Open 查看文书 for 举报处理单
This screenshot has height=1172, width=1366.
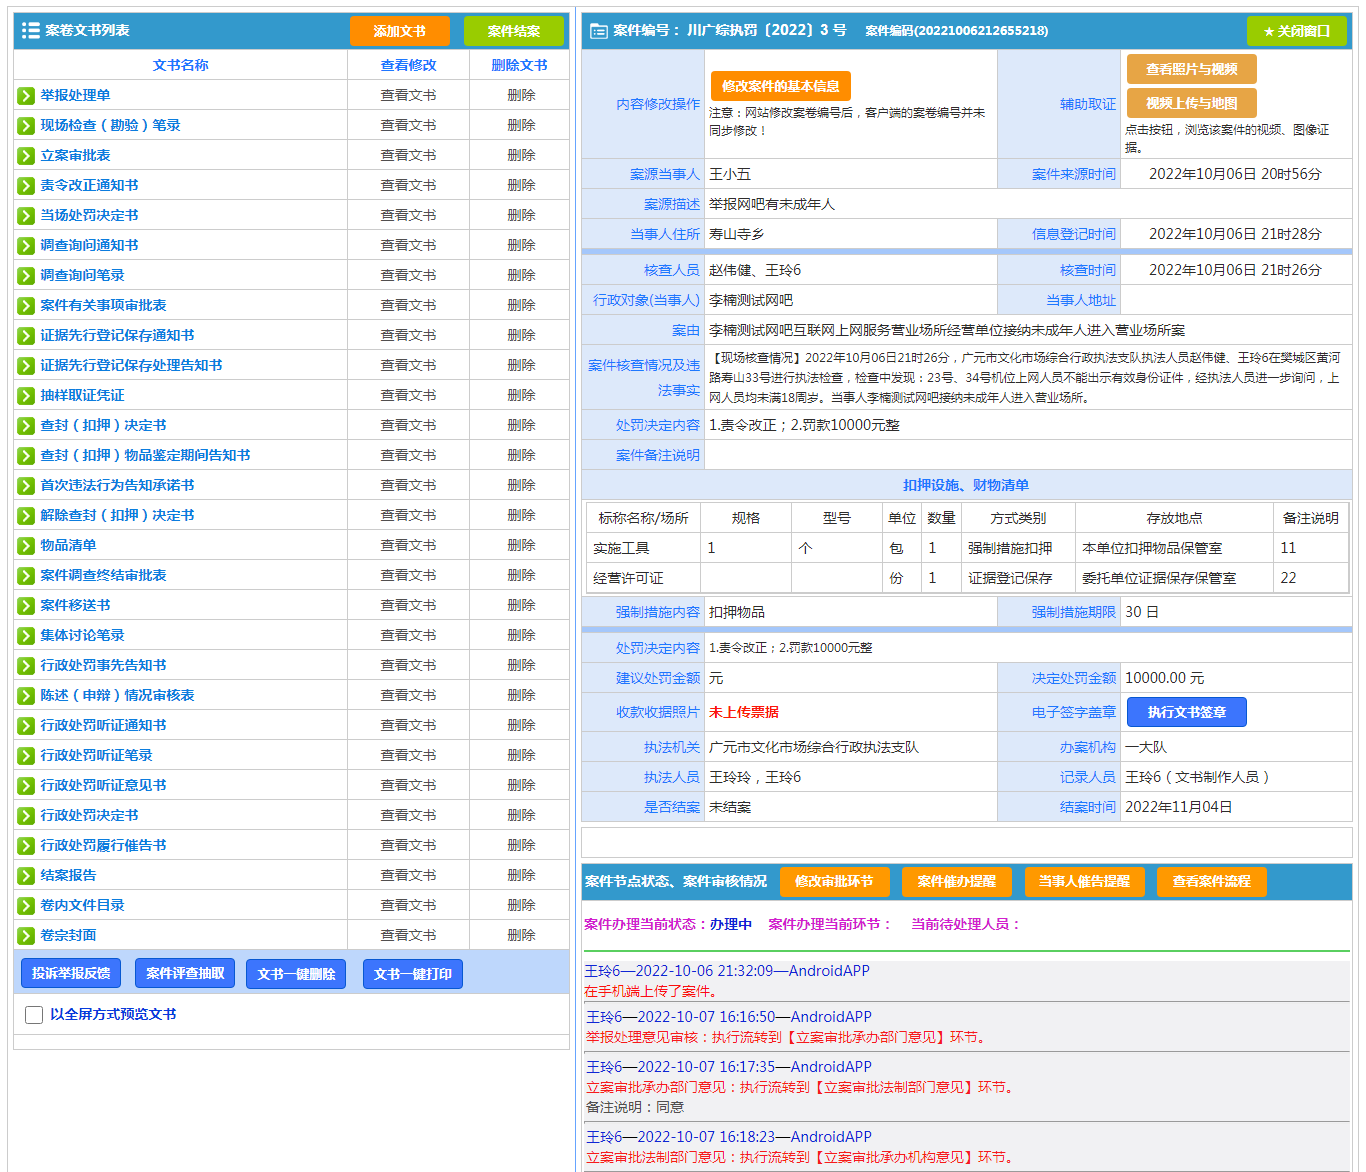point(408,96)
